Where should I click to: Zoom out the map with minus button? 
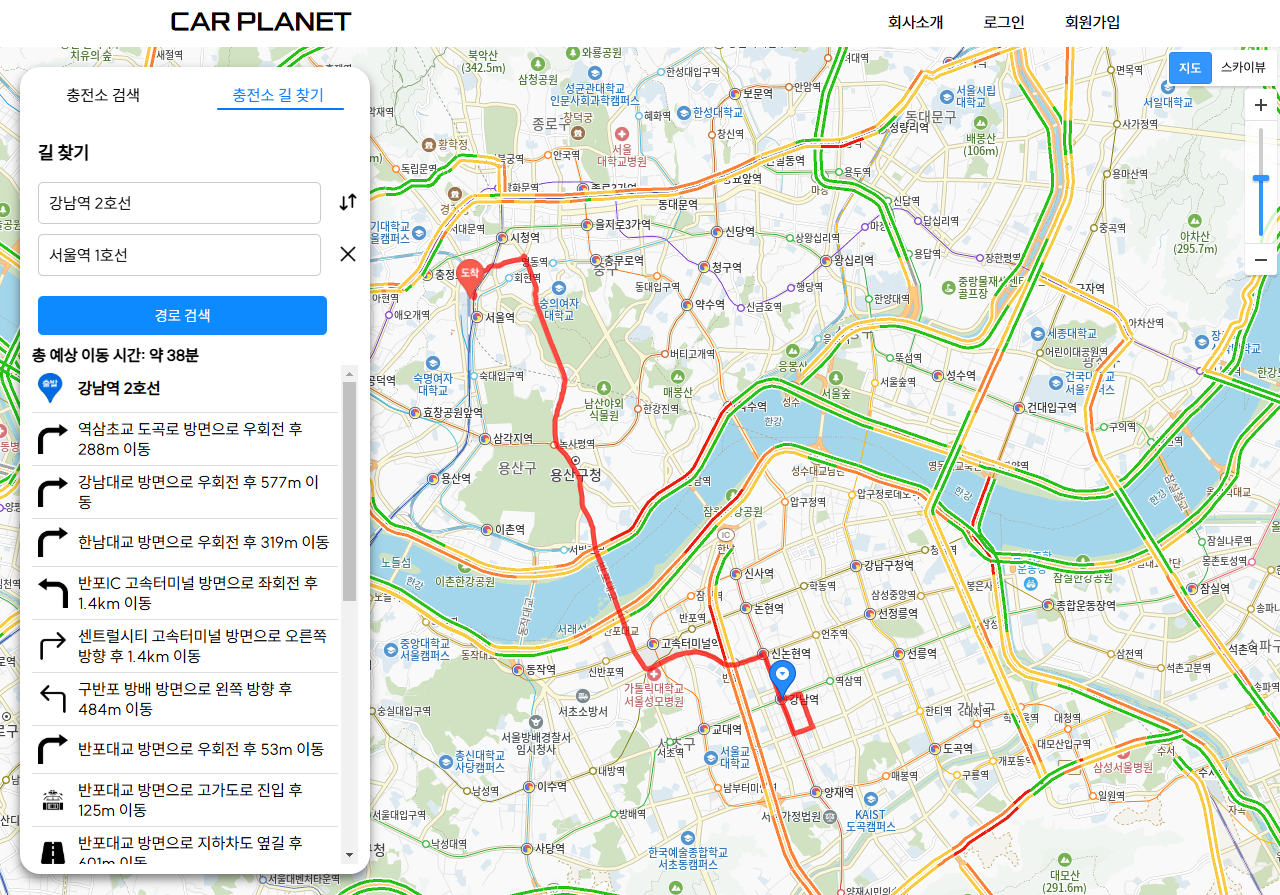point(1261,260)
